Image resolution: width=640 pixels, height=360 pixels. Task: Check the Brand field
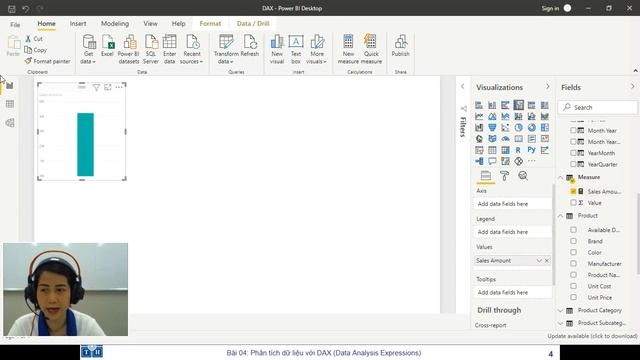click(573, 241)
